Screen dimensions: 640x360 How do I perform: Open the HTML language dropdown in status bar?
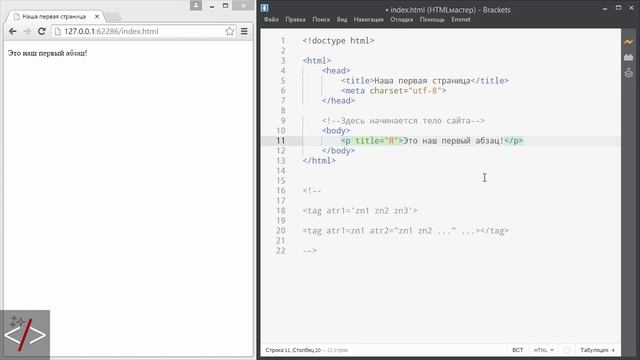point(543,350)
